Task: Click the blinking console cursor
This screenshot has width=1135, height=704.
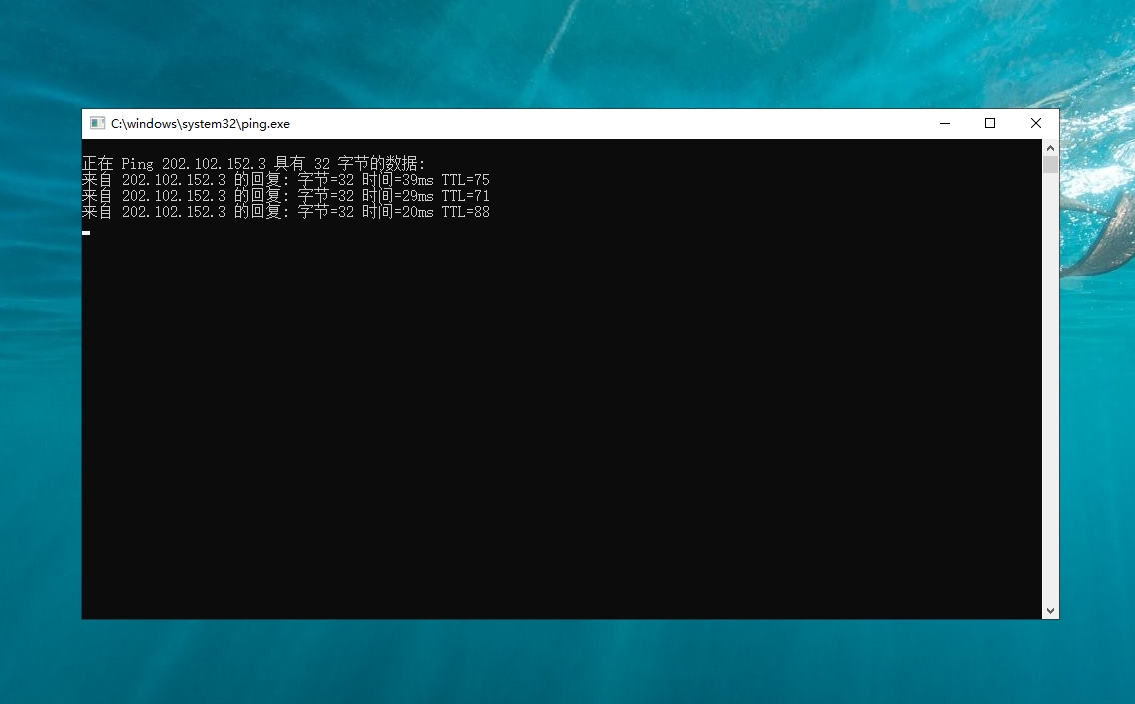Action: tap(86, 233)
